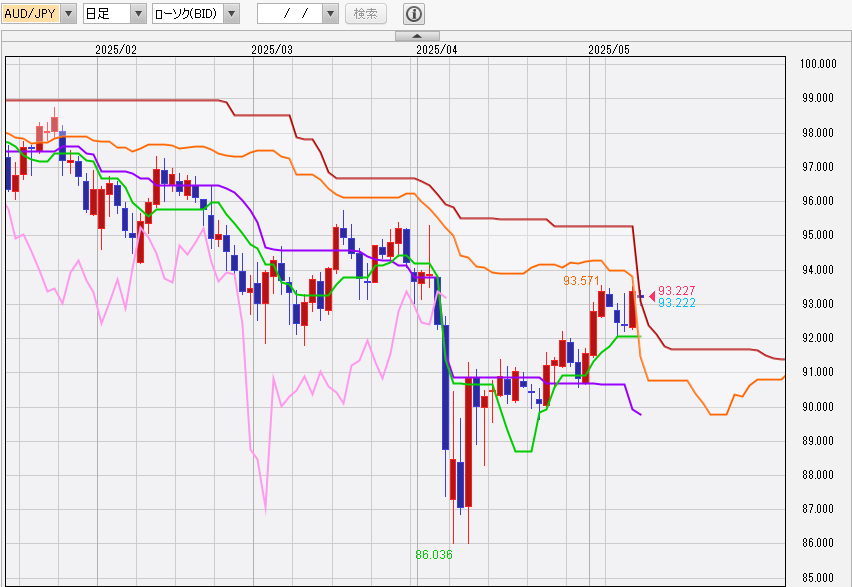Collapse the toolbar using the small up arrow
The height and width of the screenshot is (587, 852).
418,36
